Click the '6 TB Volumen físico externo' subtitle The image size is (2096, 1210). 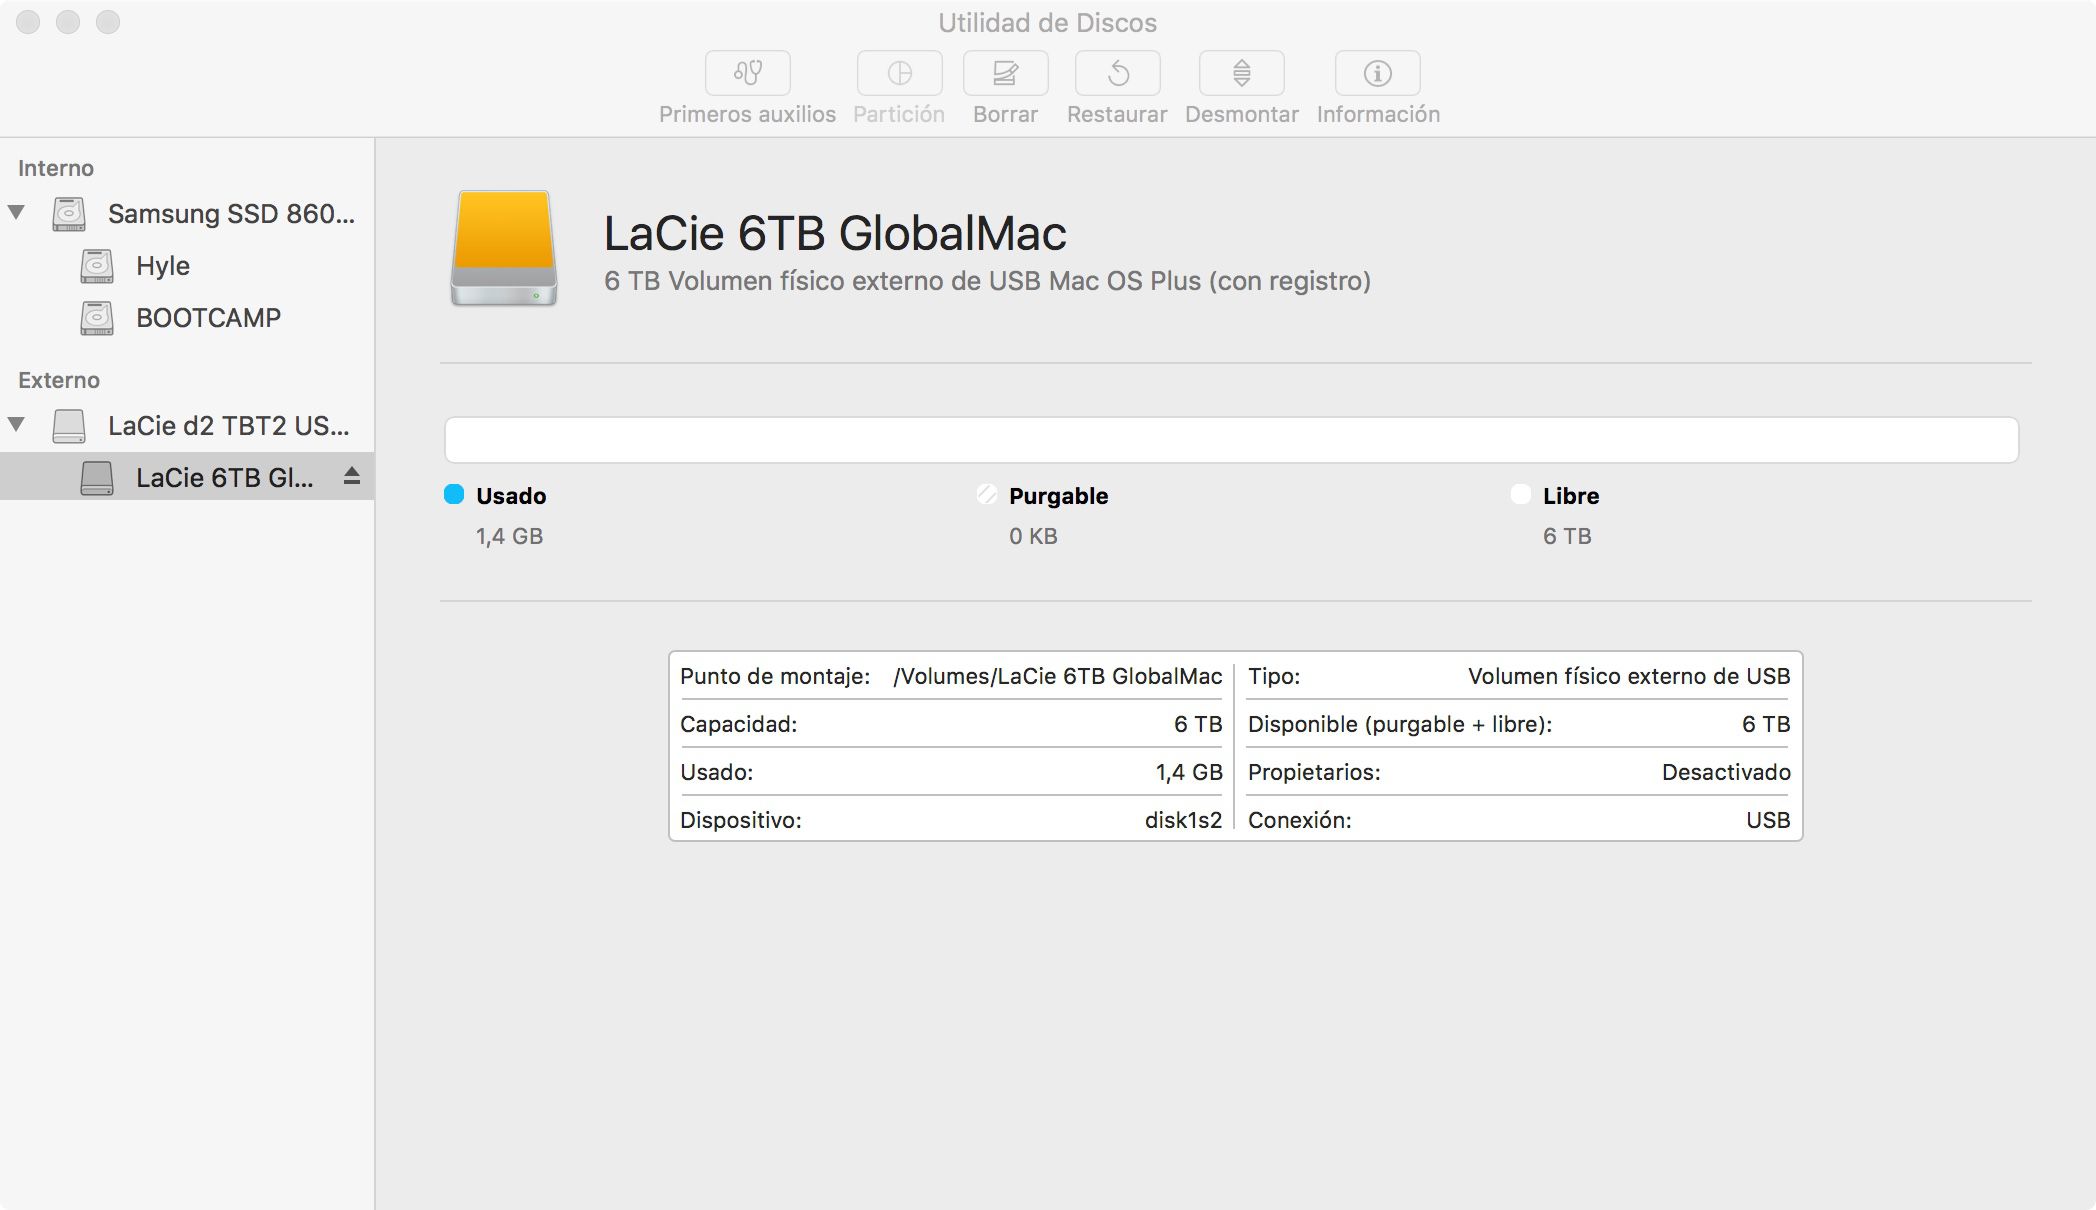pyautogui.click(x=987, y=281)
